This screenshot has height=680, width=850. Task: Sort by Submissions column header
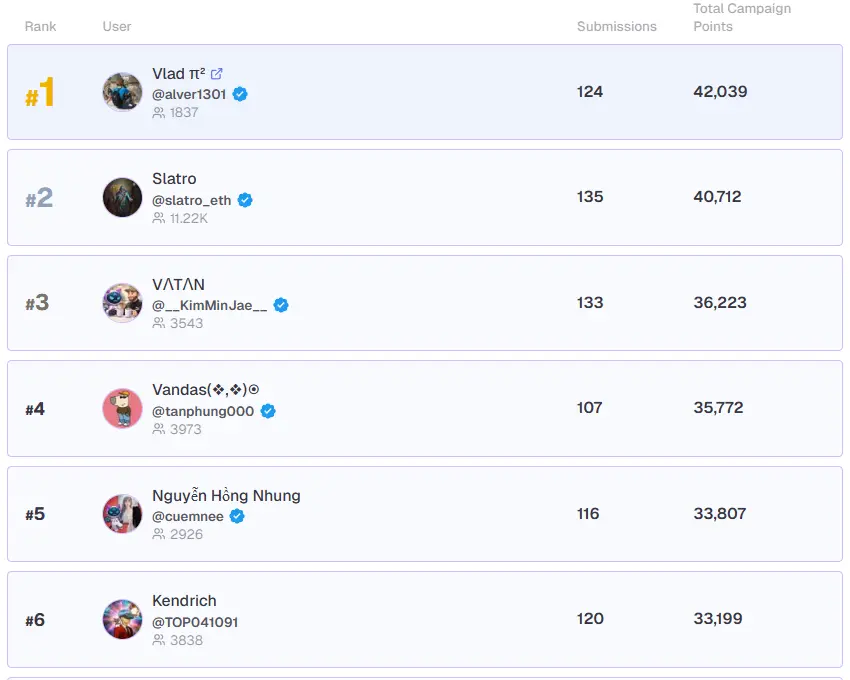[x=616, y=26]
